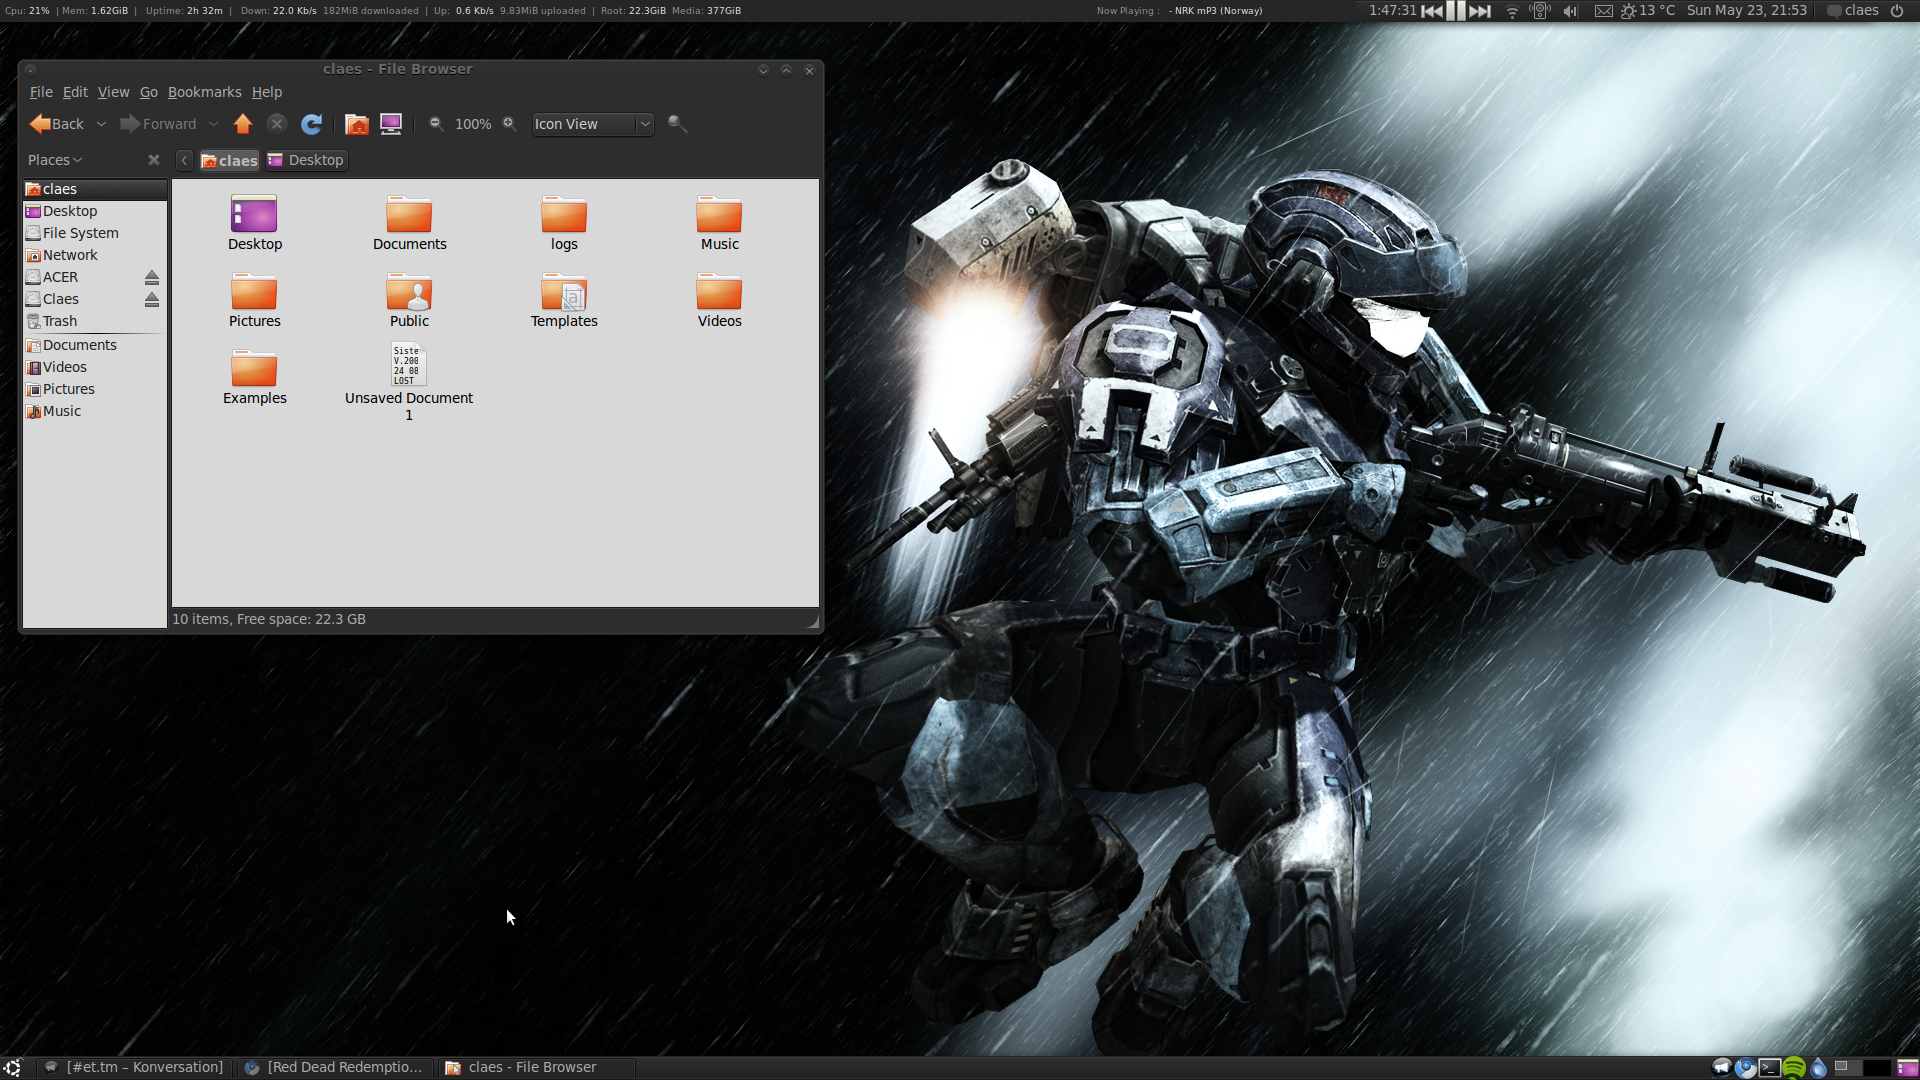Zoom in the file view
The height and width of the screenshot is (1080, 1920).
click(x=509, y=124)
